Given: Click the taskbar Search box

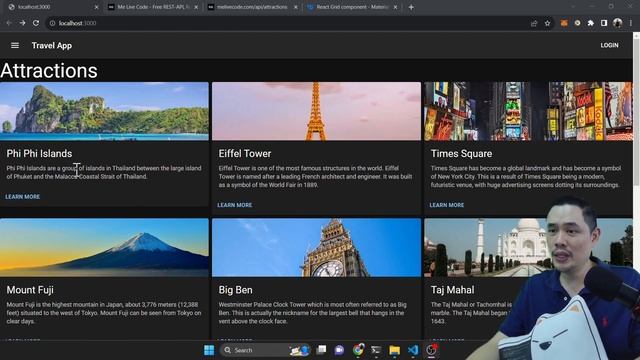Looking at the screenshot, I should (264, 350).
